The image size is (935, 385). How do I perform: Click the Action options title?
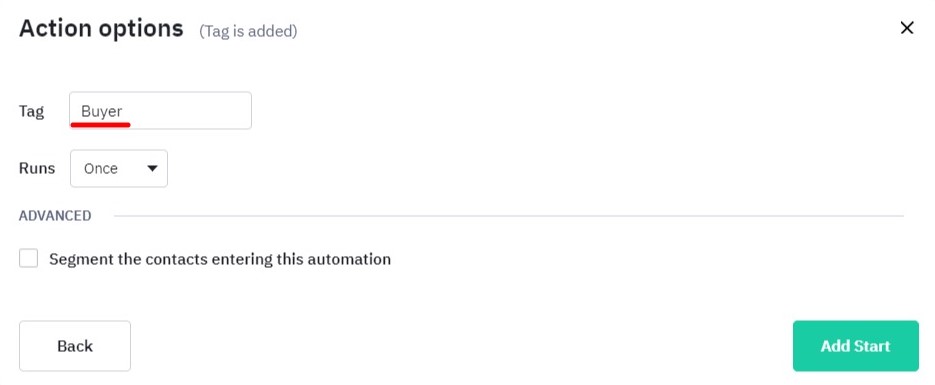101,29
